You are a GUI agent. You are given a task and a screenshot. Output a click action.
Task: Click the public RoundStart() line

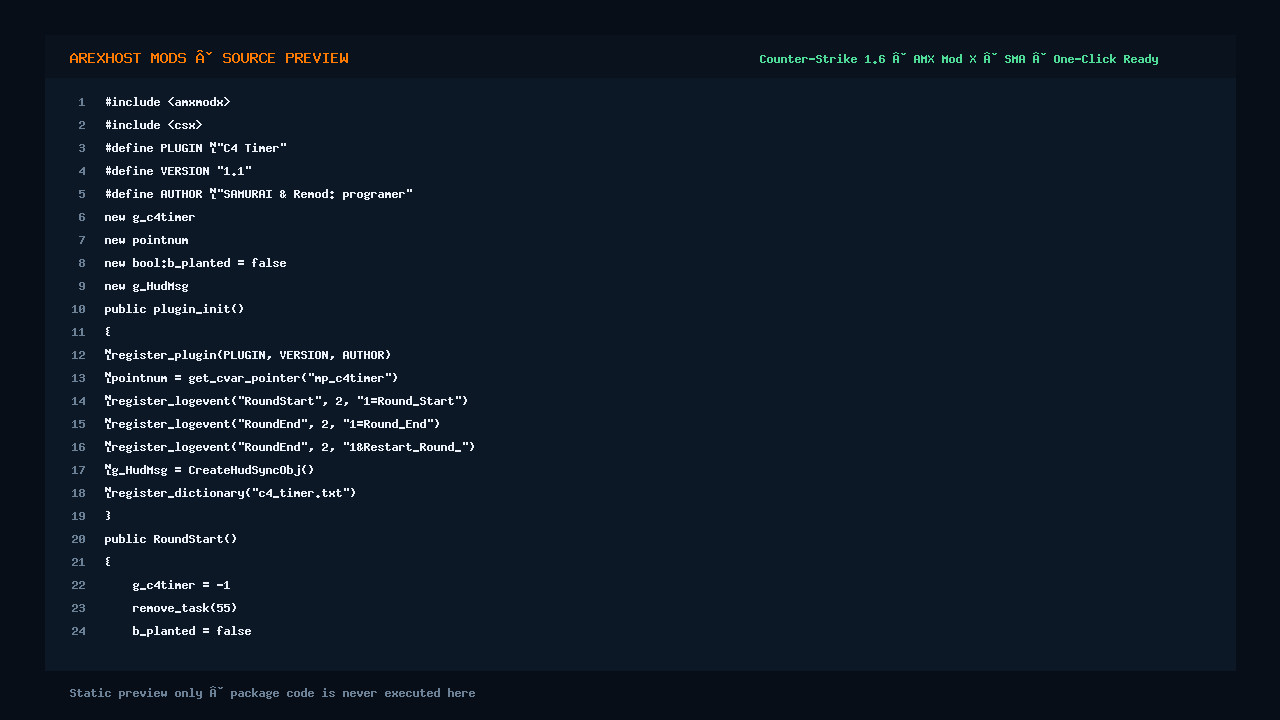(171, 539)
